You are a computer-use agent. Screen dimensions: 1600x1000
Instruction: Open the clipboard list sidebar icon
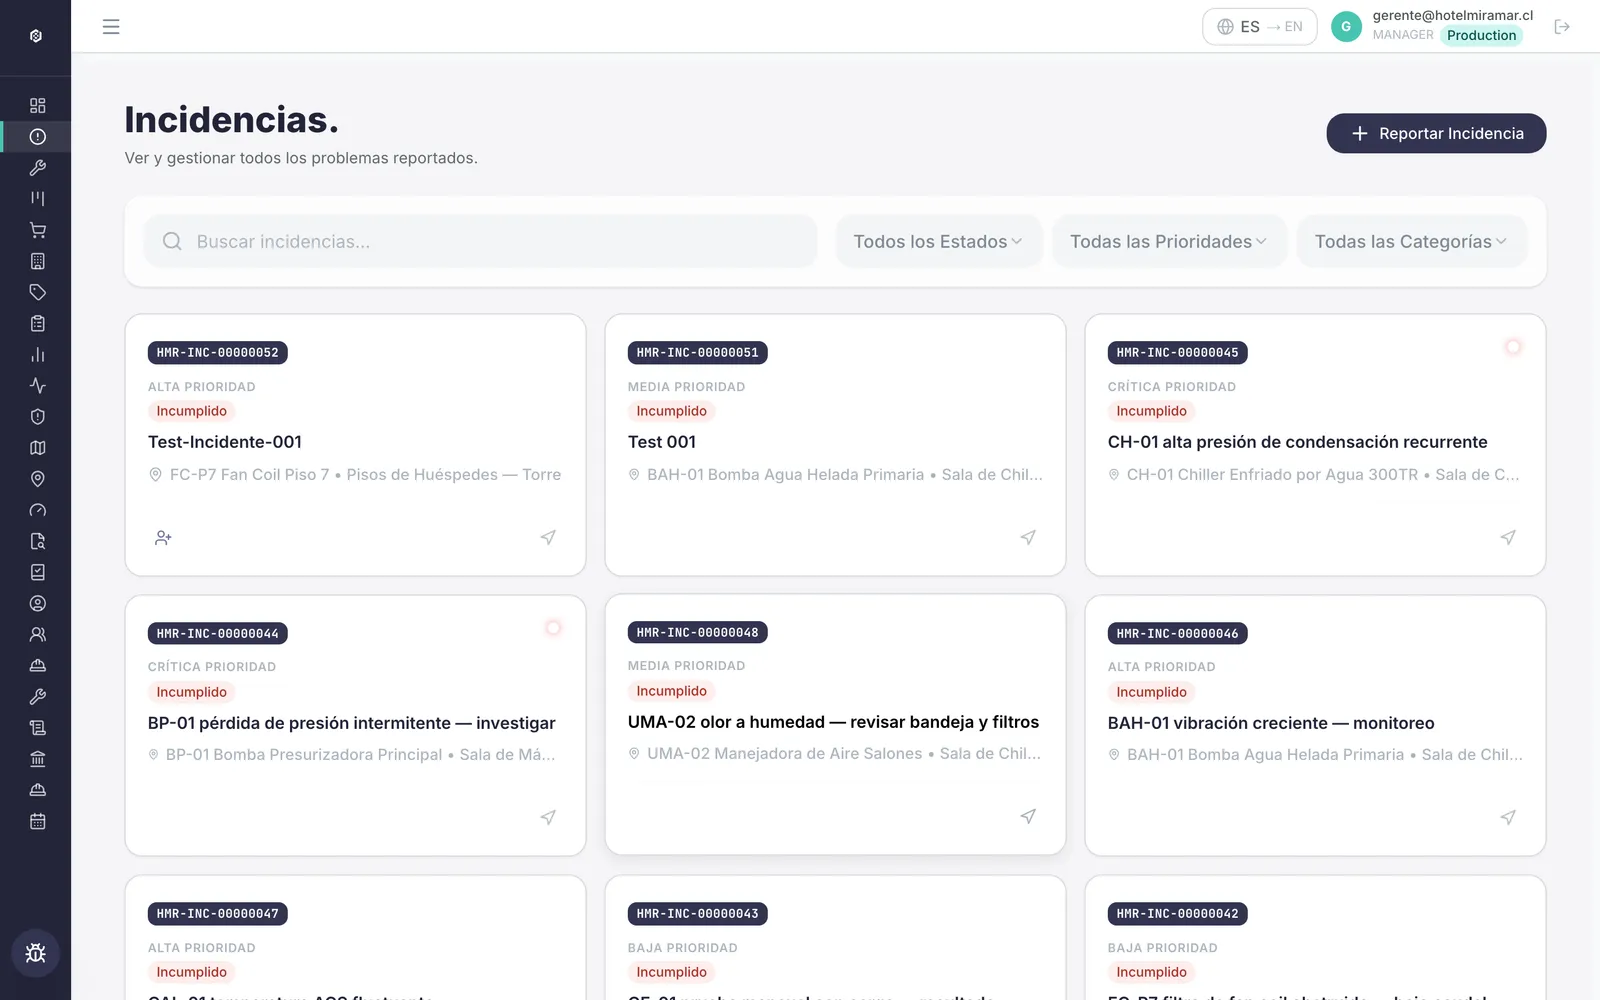pyautogui.click(x=37, y=323)
